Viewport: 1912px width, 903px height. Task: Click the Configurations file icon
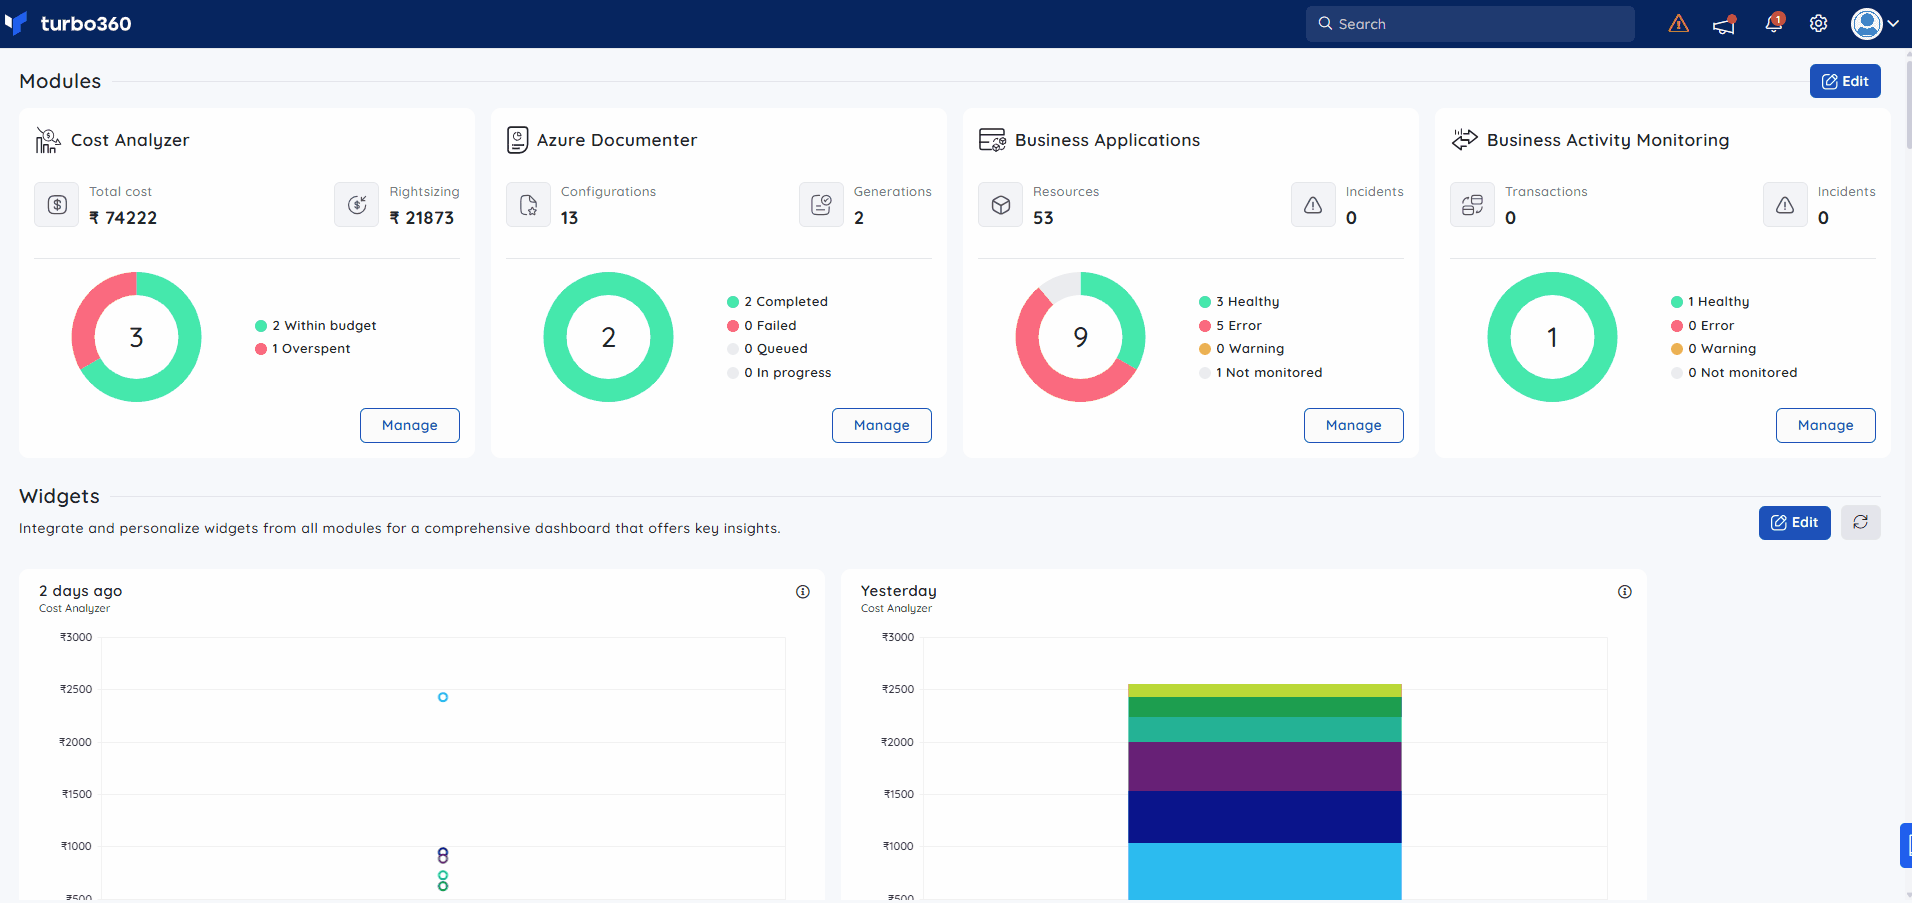(x=529, y=205)
